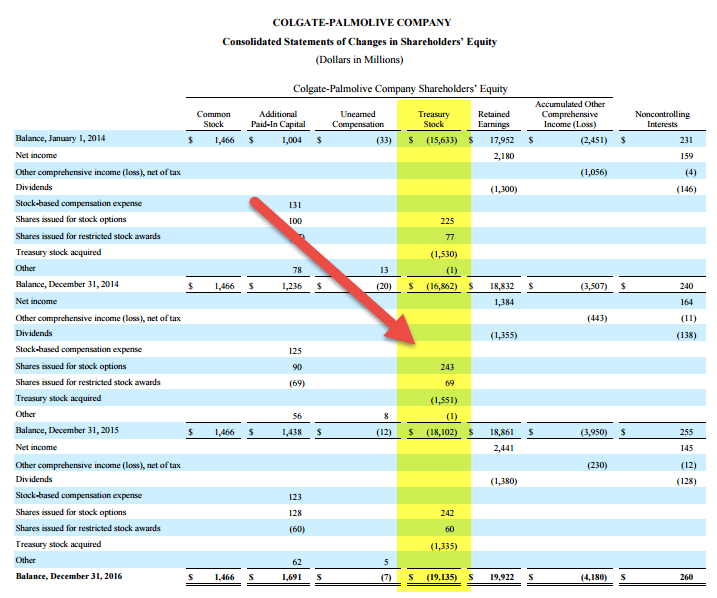
Task: Click the 1,438 paid-in capital balance
Action: (x=292, y=432)
